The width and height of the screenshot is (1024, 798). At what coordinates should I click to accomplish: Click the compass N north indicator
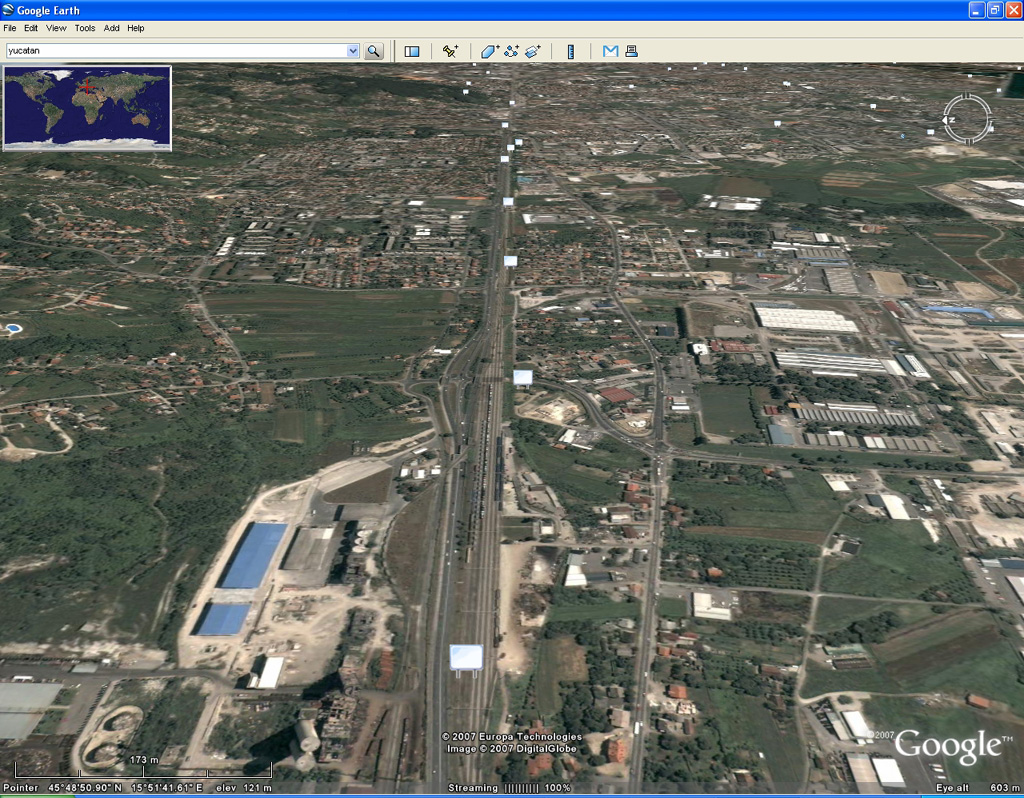coord(952,120)
